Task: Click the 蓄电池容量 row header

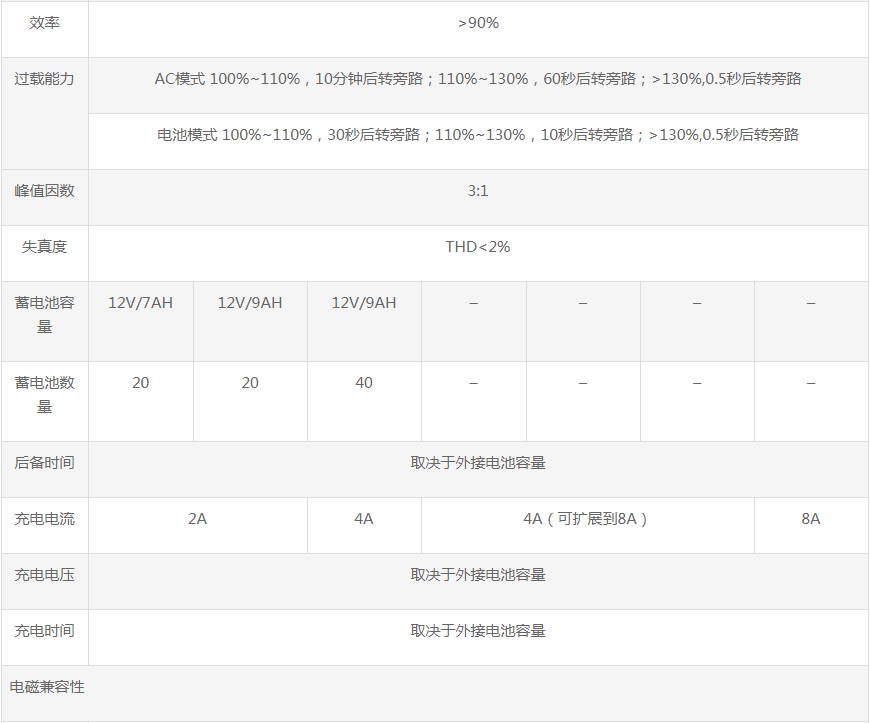Action: 44,314
